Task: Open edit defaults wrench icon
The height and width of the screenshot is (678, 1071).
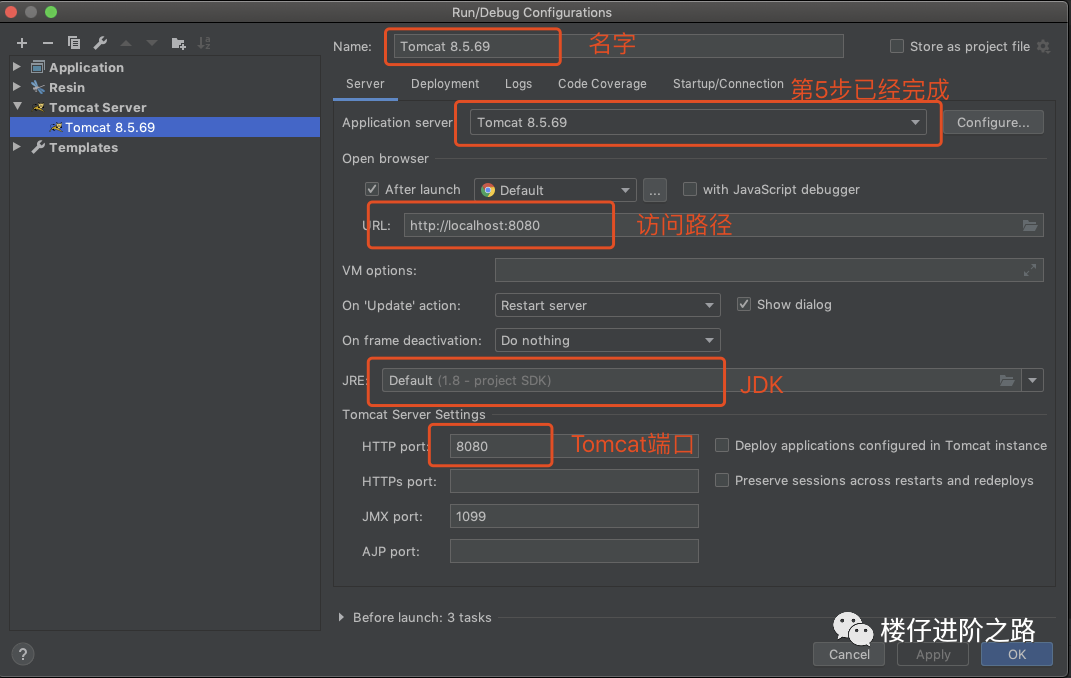Action: point(100,43)
